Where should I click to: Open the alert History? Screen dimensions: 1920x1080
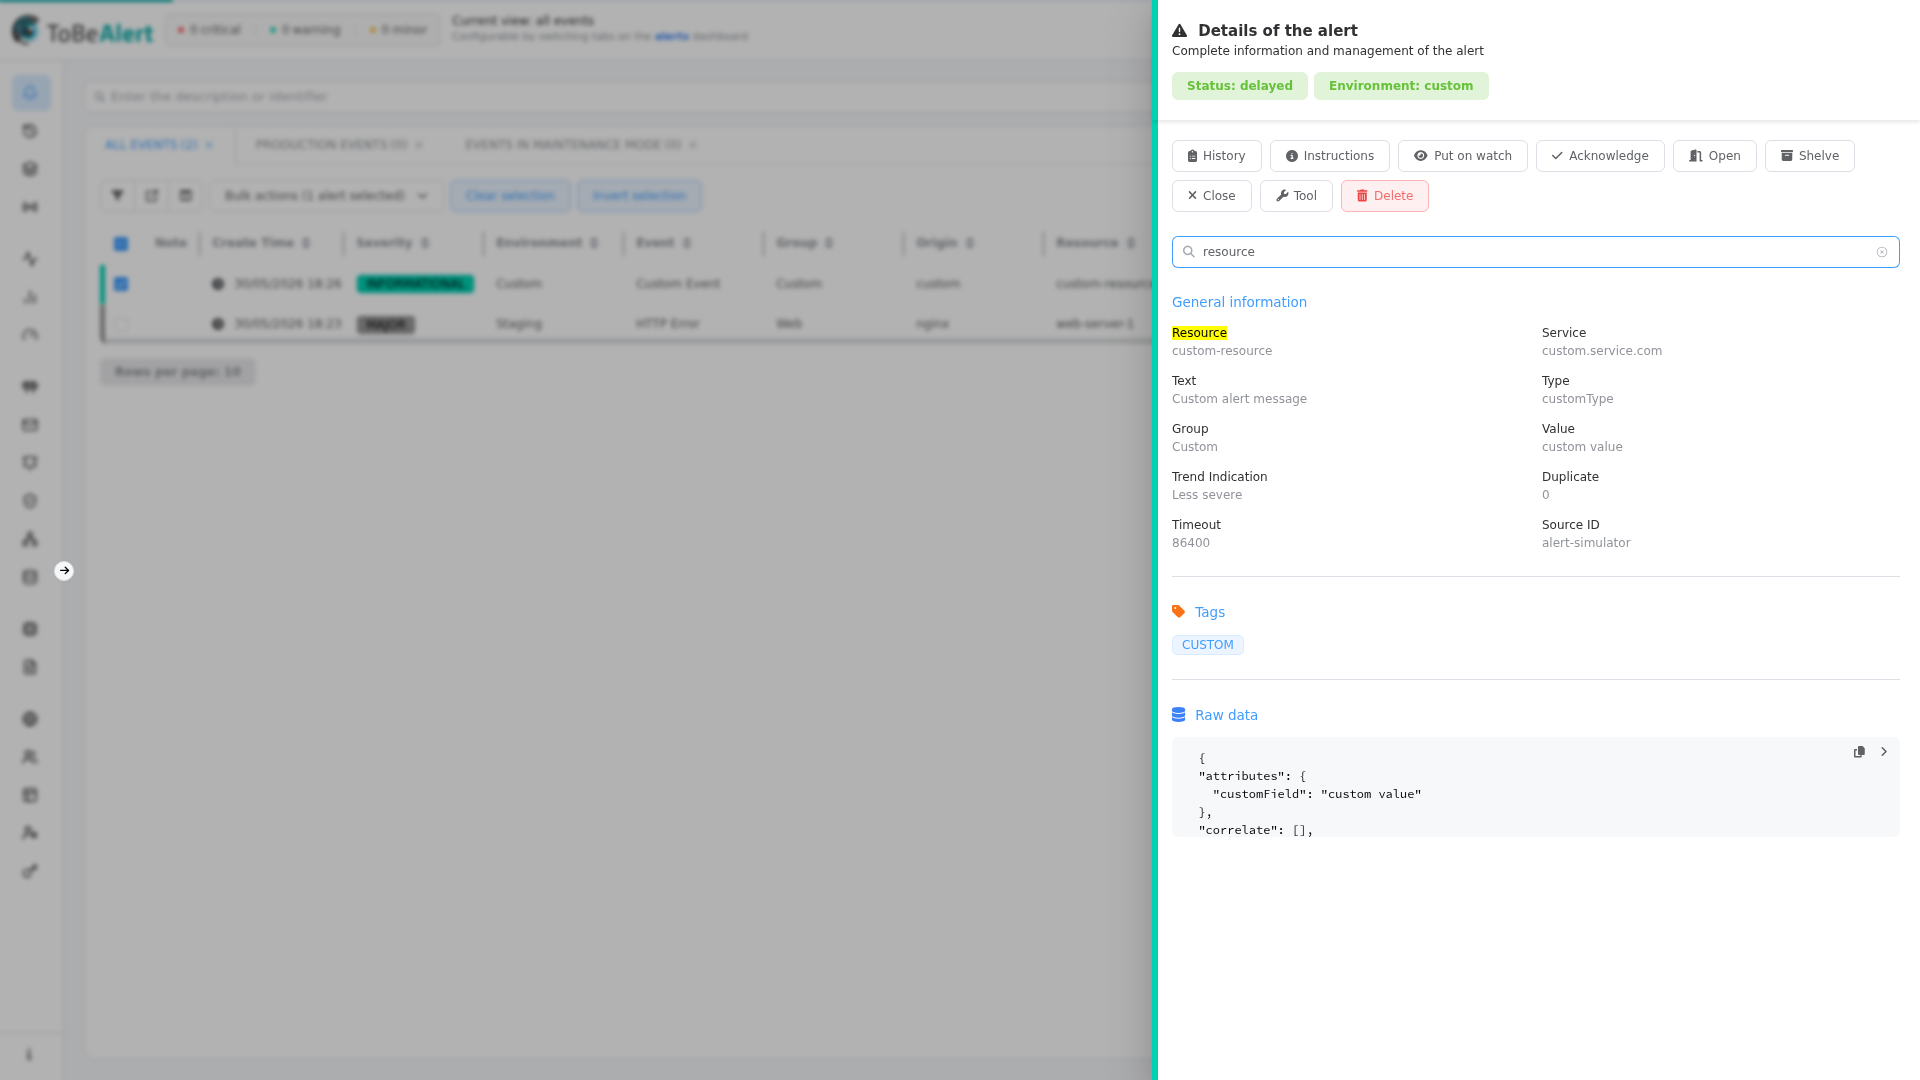[1216, 156]
